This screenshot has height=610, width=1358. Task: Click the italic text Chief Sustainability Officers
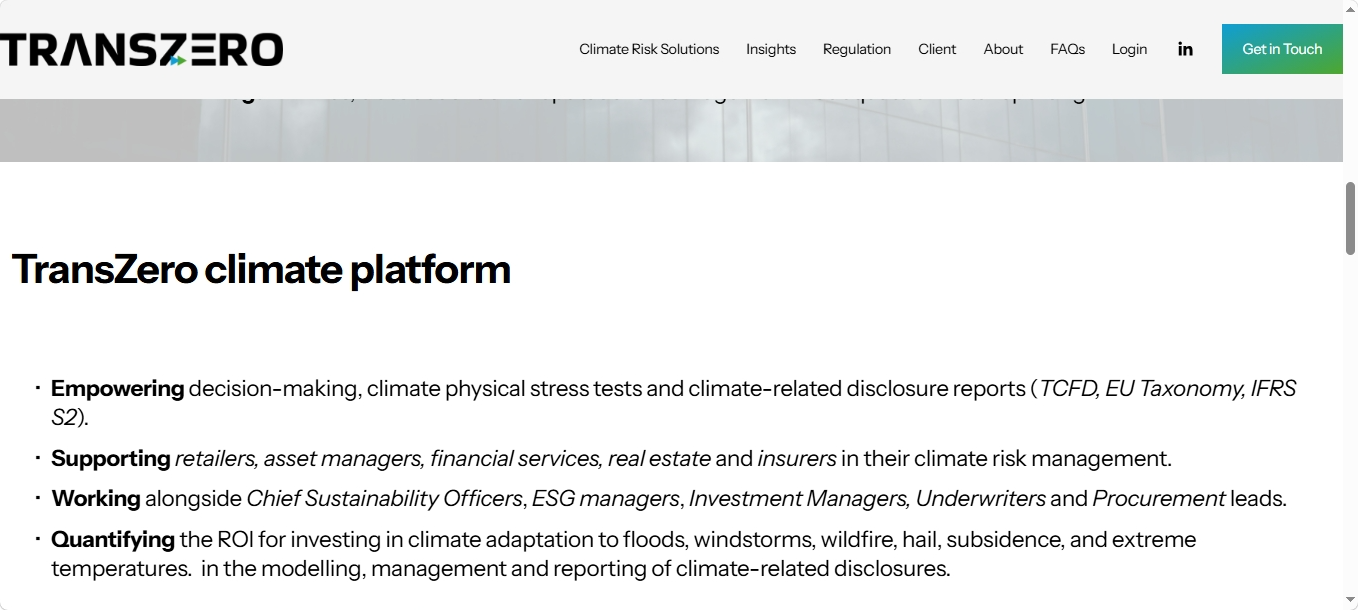point(385,498)
